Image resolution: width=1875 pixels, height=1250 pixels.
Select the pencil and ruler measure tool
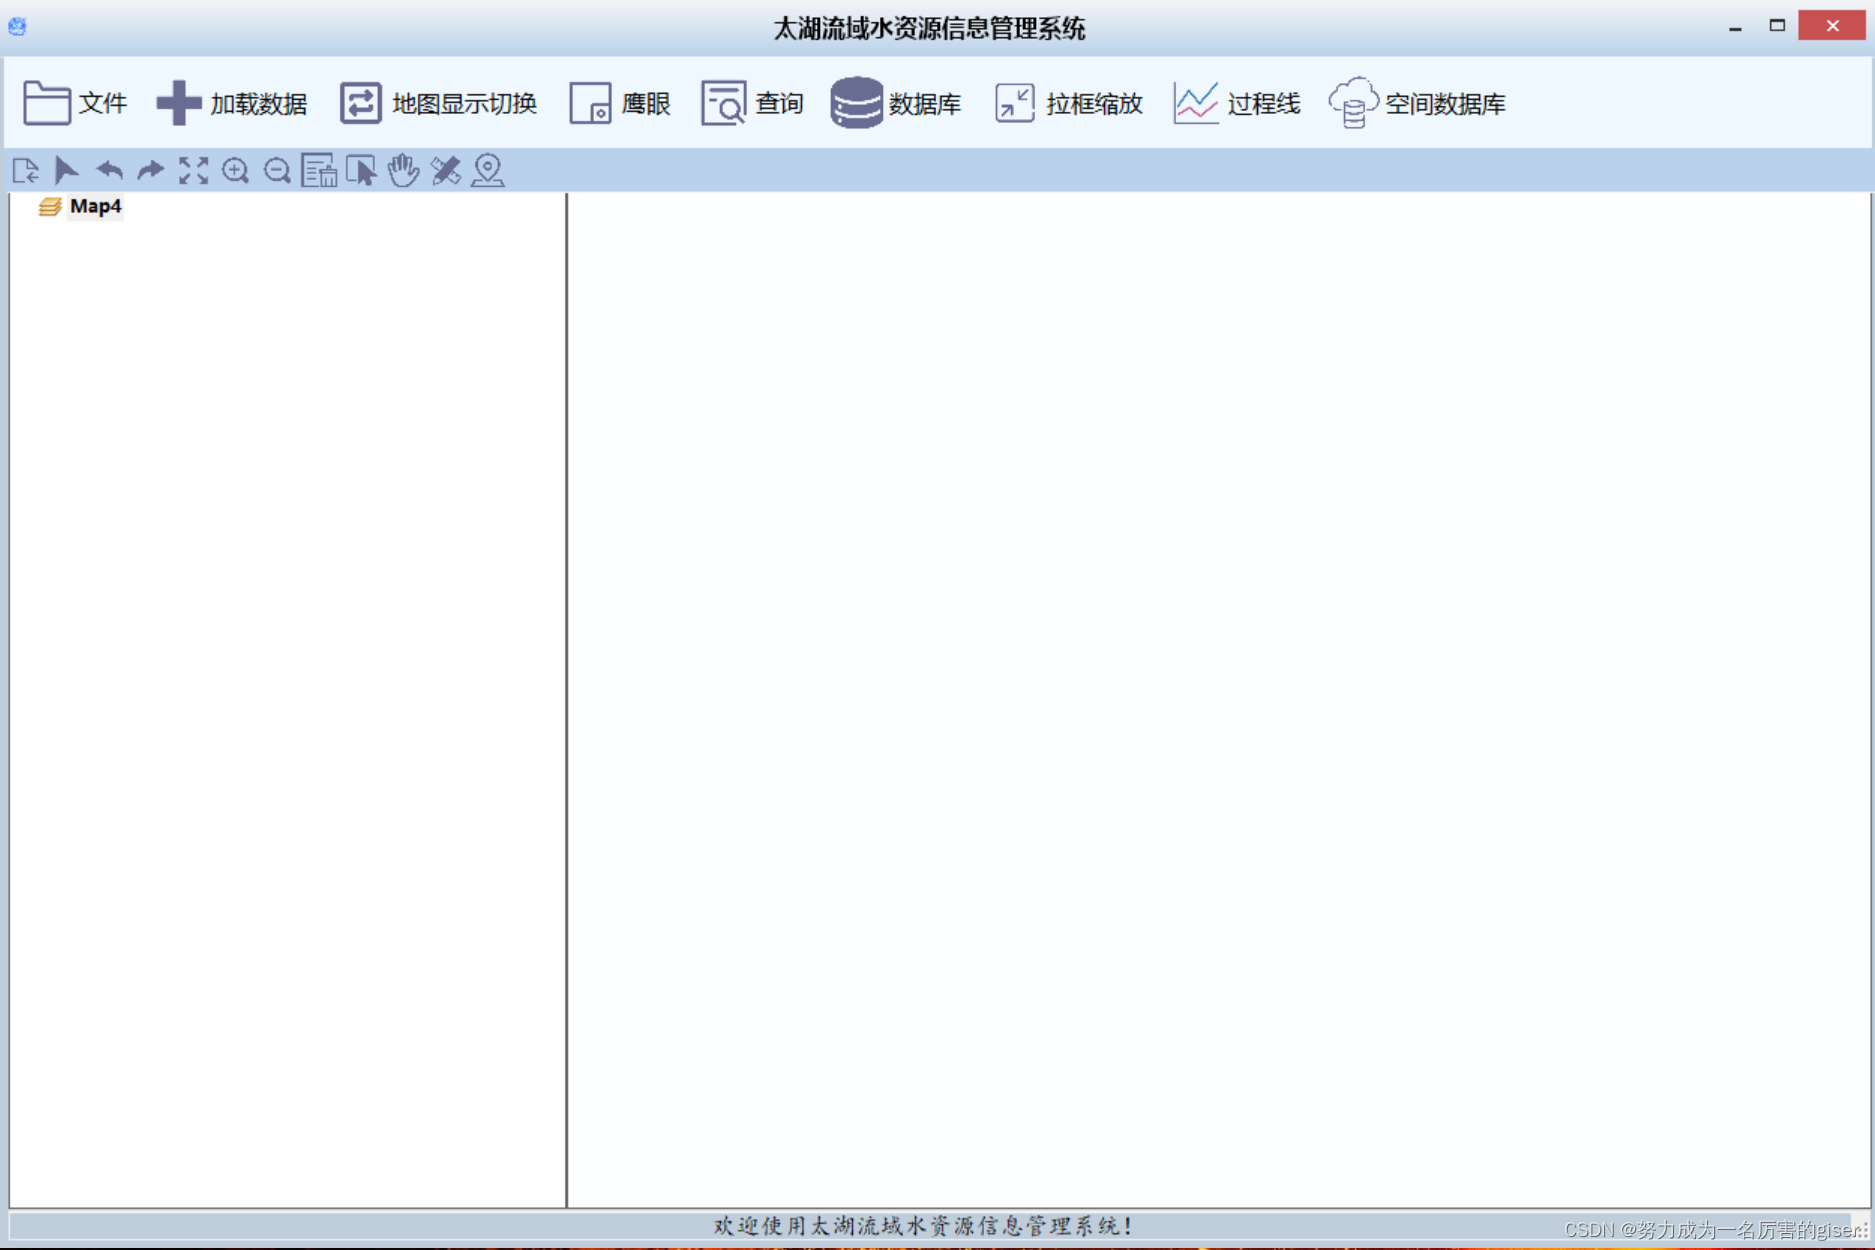tap(445, 171)
